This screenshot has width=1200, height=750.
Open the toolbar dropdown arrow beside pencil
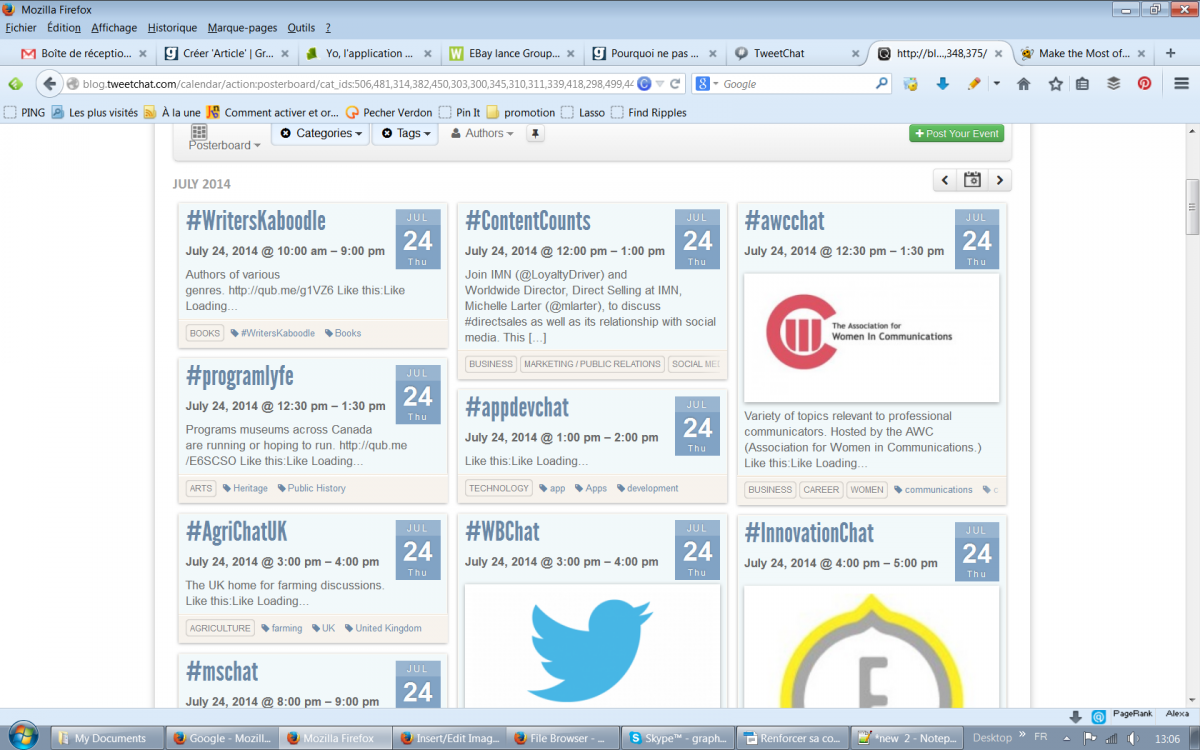coord(996,84)
